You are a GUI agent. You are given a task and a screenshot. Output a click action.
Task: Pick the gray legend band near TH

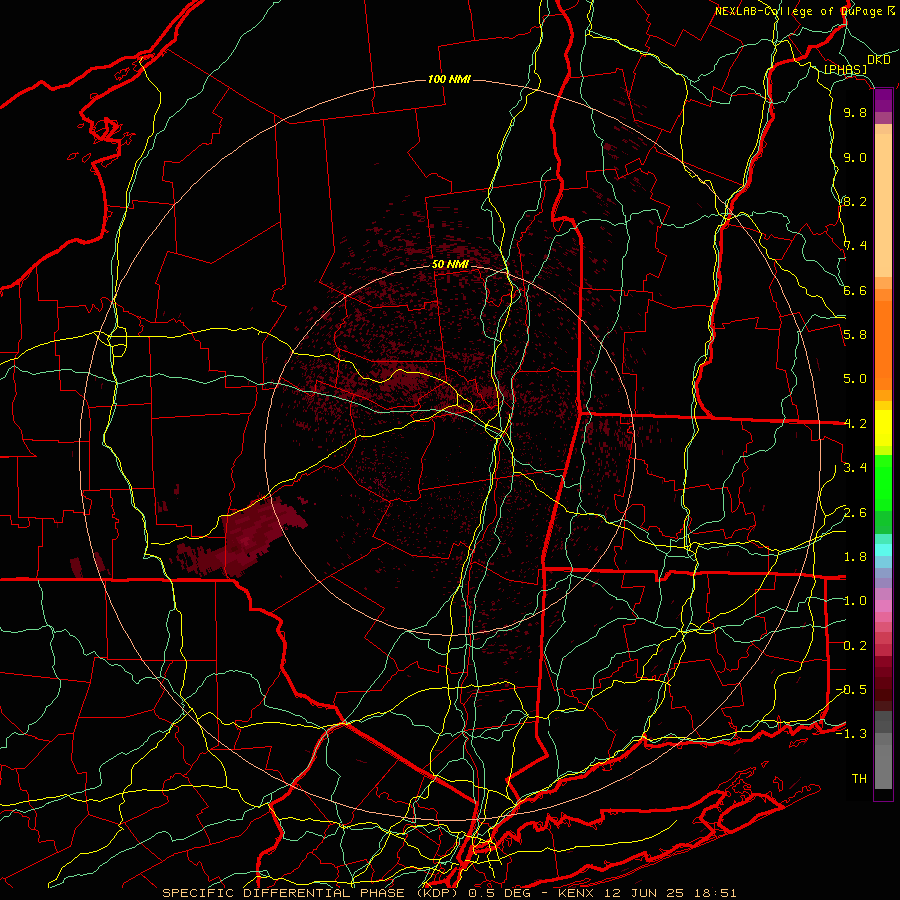[x=883, y=767]
